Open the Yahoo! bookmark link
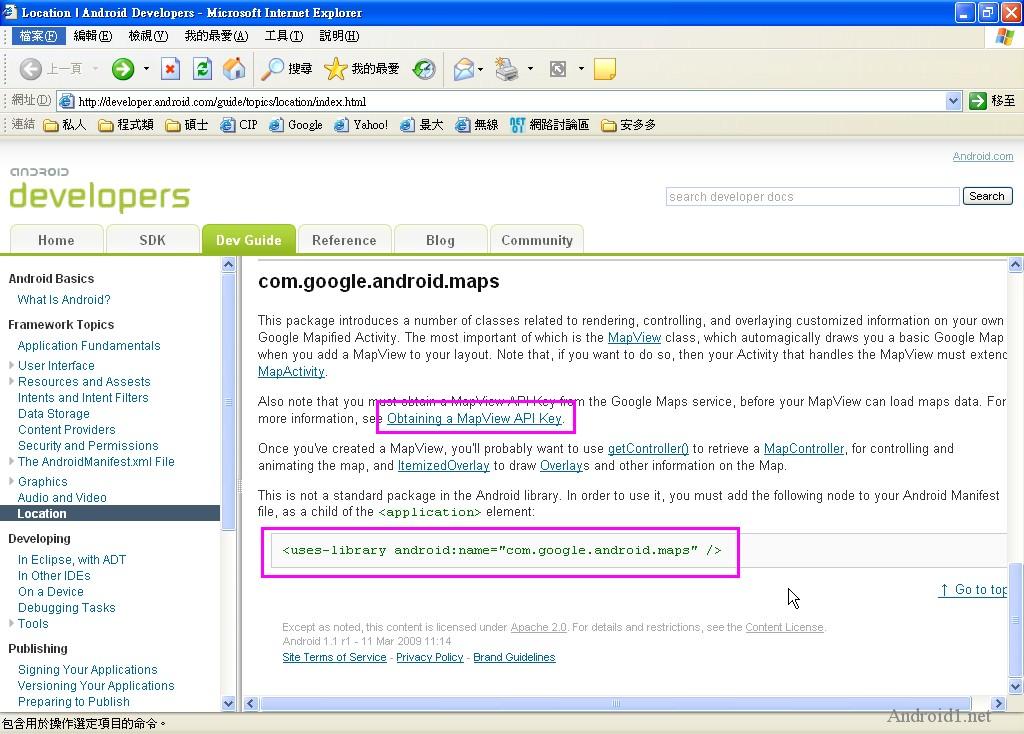 361,125
